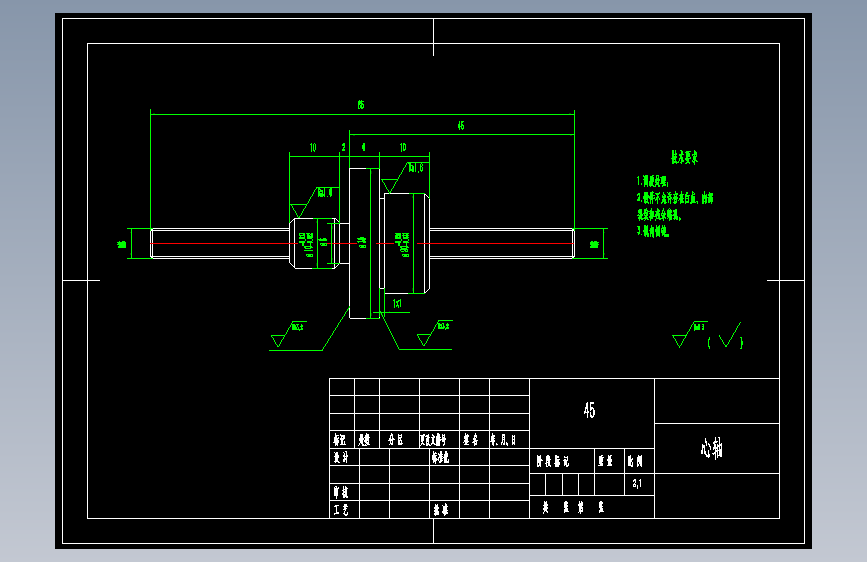Click the 2:1 scale value
Image resolution: width=867 pixels, height=562 pixels.
click(637, 483)
